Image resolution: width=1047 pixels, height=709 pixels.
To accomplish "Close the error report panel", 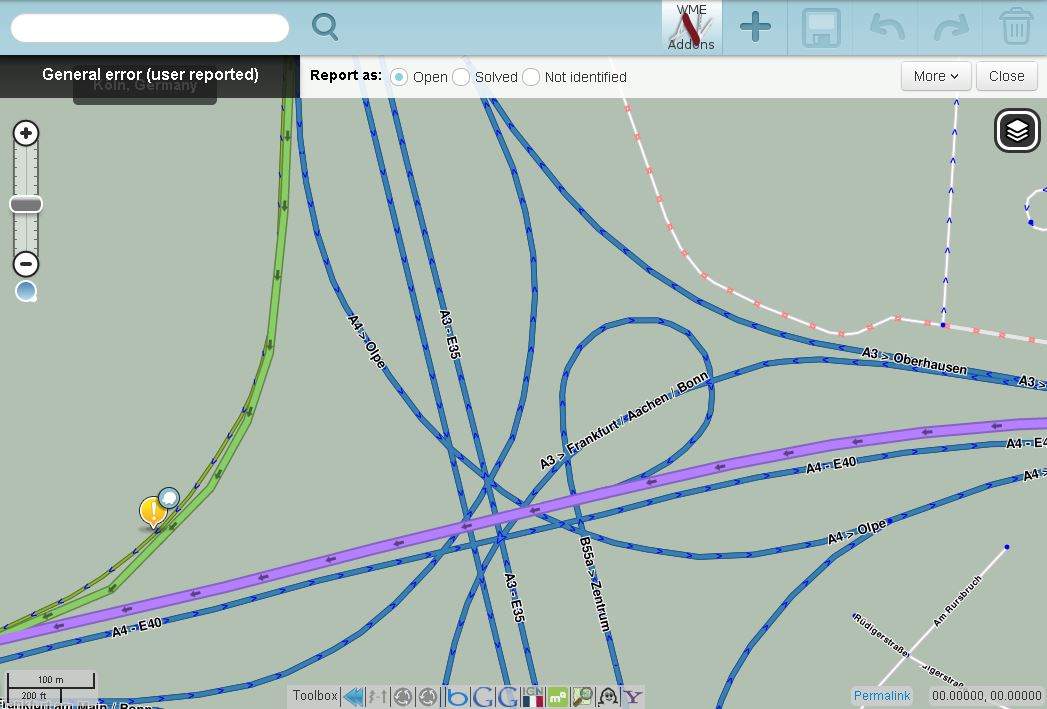I will tap(1006, 76).
